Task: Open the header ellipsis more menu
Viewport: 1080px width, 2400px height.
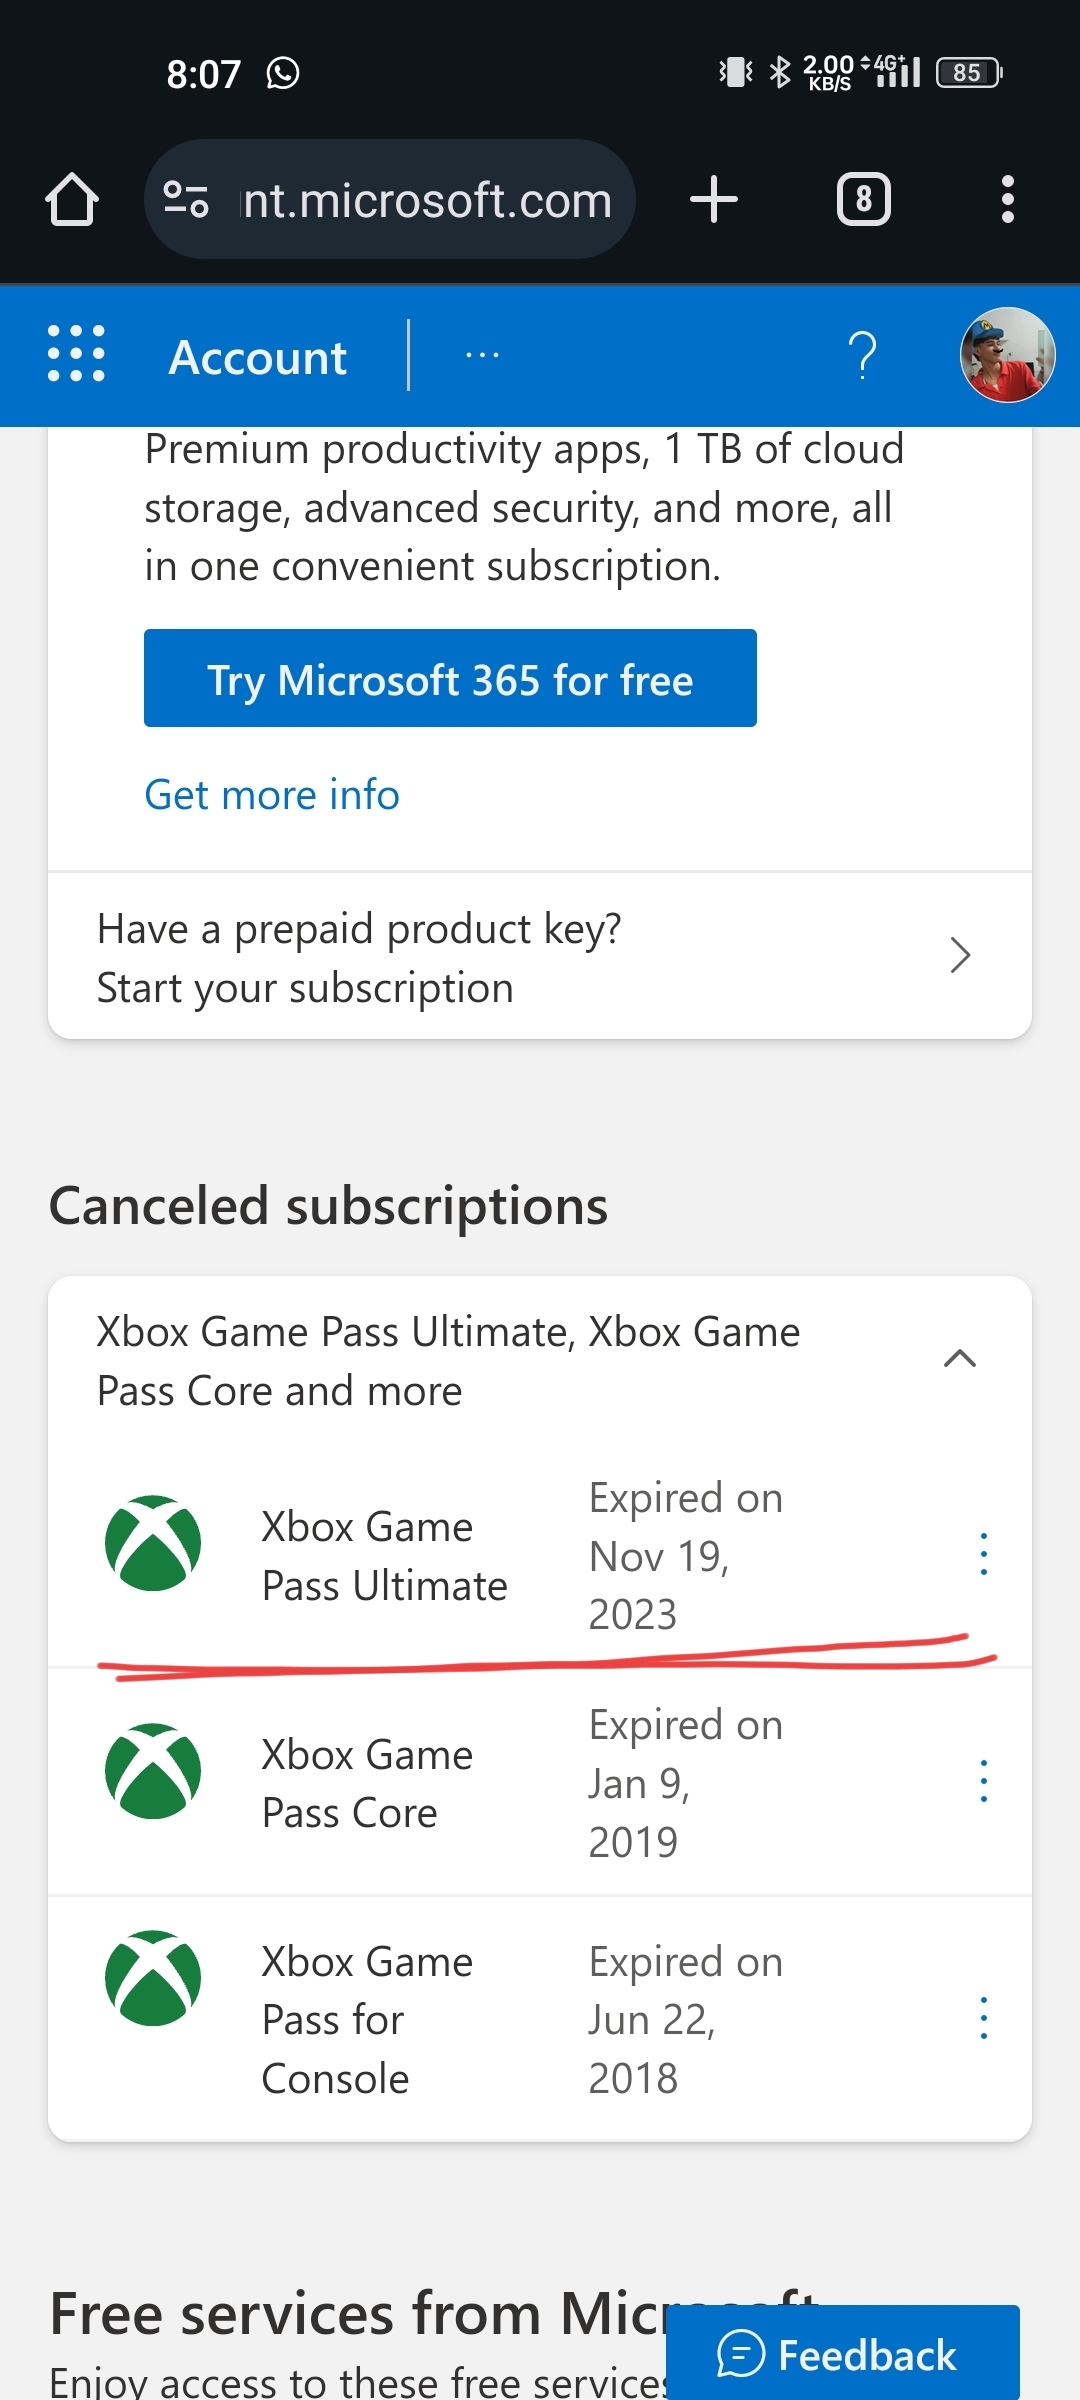Action: 482,355
